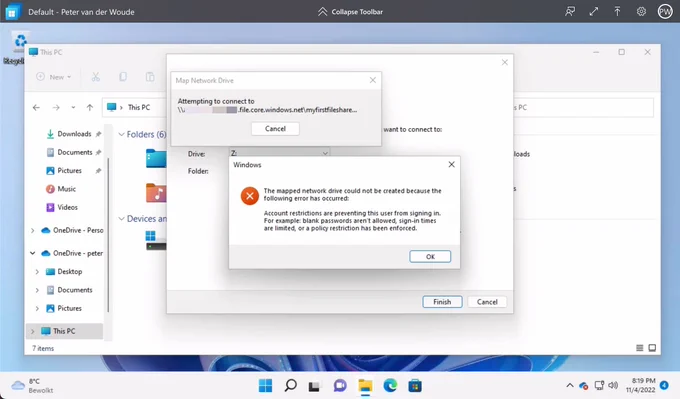Go back with the Explorer back arrow
The width and height of the screenshot is (680, 399).
[x=36, y=107]
